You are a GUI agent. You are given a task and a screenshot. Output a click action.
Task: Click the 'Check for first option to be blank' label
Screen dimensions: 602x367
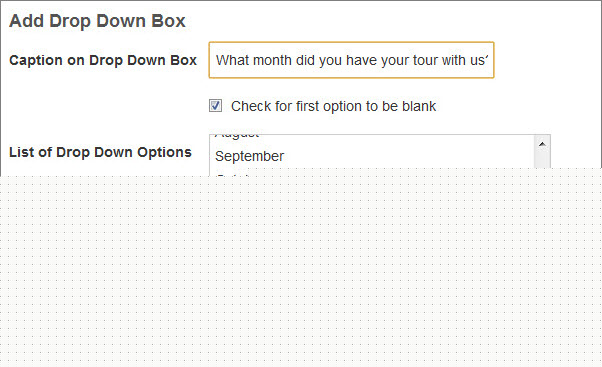coord(333,106)
